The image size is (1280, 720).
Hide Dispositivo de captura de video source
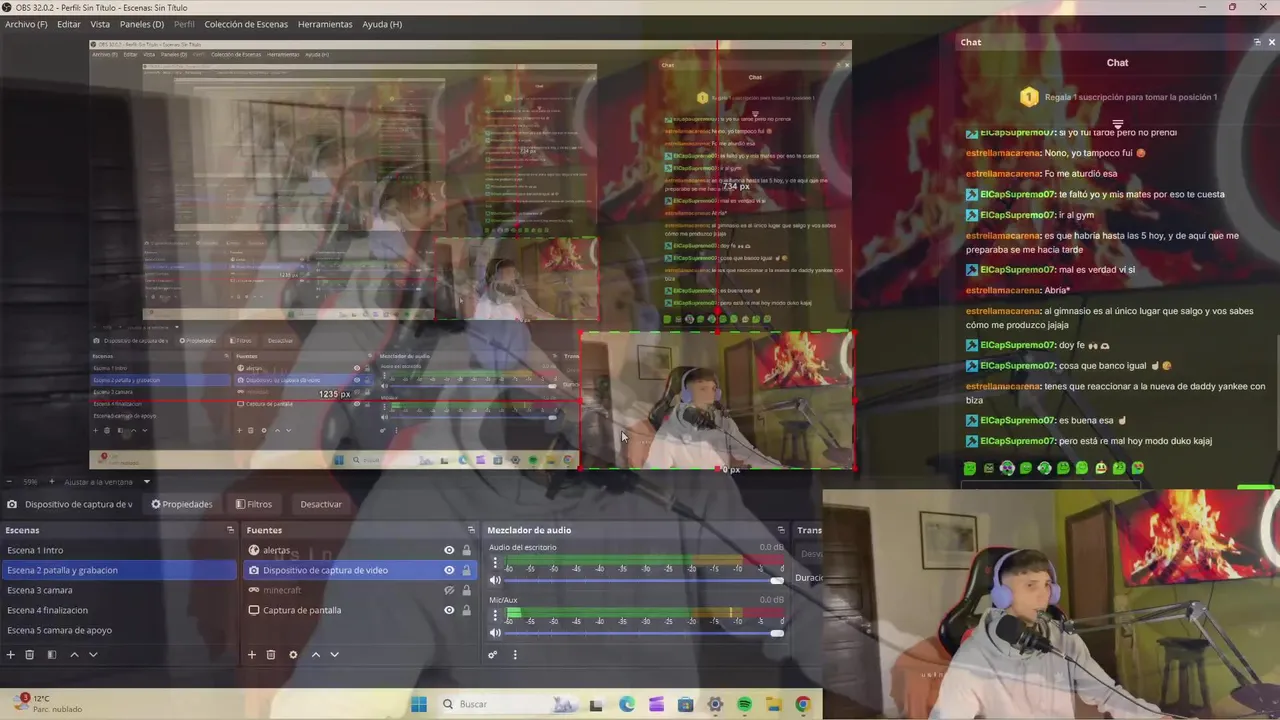coord(449,570)
